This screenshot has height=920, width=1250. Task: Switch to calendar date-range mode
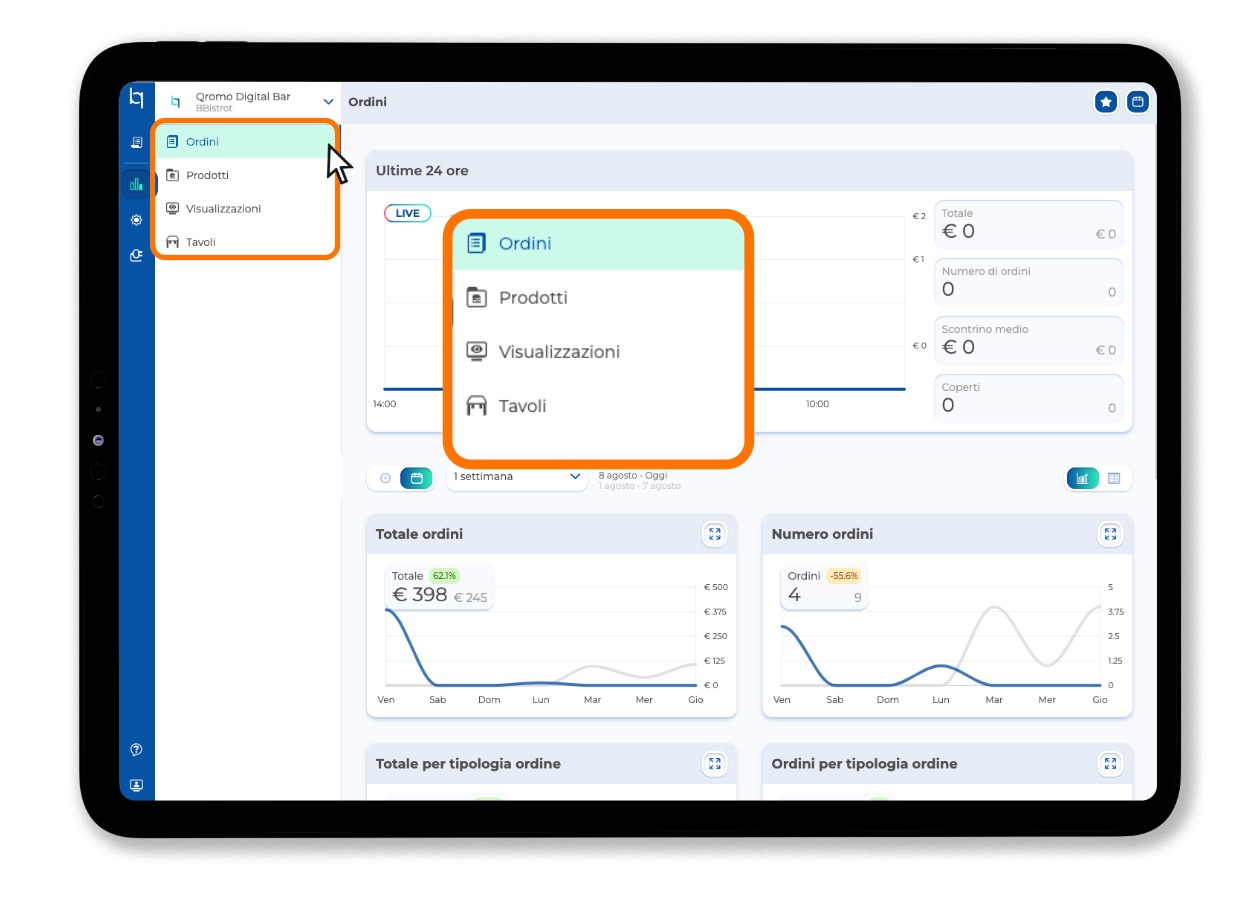(416, 478)
